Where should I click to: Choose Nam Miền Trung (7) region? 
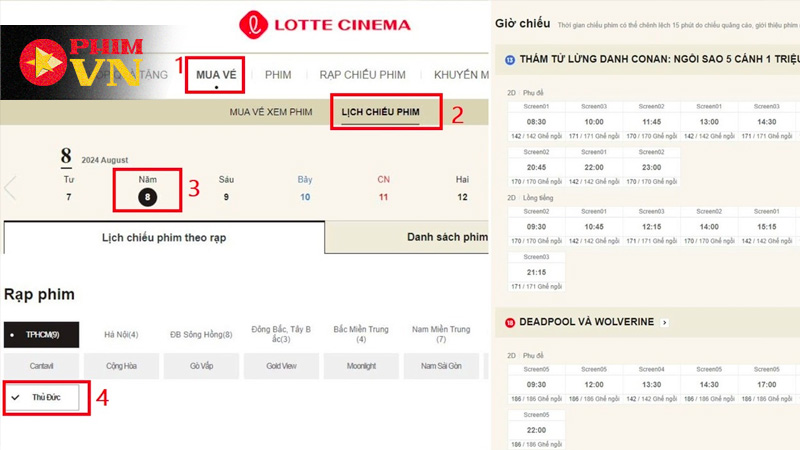[x=441, y=334]
